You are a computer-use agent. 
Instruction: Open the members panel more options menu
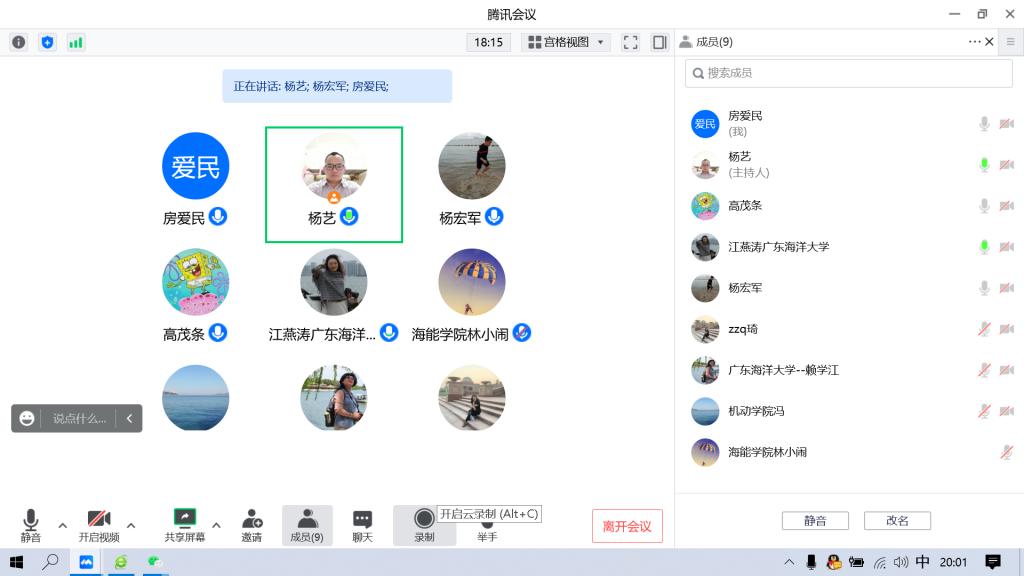click(x=974, y=42)
